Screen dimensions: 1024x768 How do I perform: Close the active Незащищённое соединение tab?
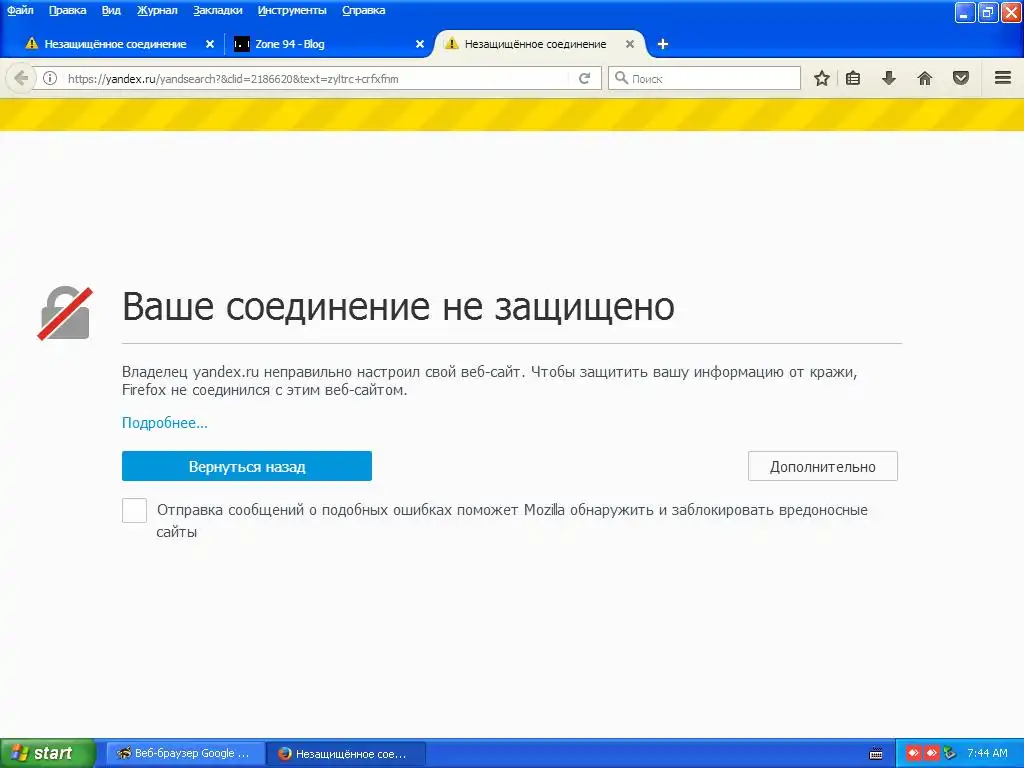click(x=630, y=44)
